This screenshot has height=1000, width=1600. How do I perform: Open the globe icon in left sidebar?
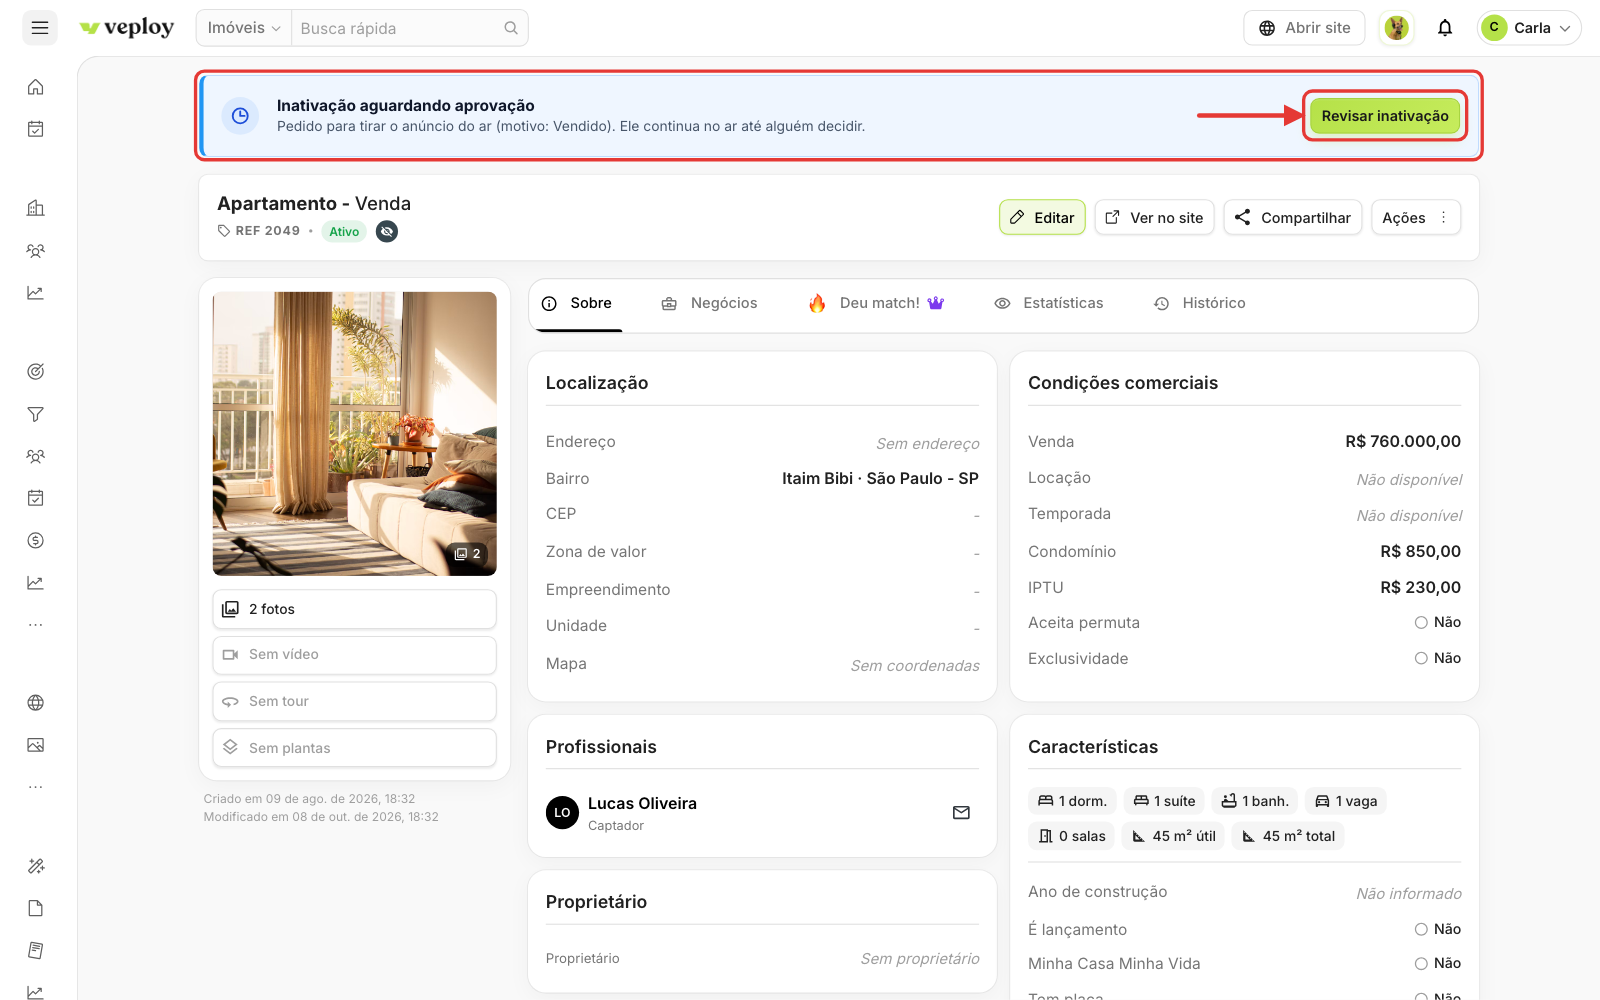click(36, 703)
